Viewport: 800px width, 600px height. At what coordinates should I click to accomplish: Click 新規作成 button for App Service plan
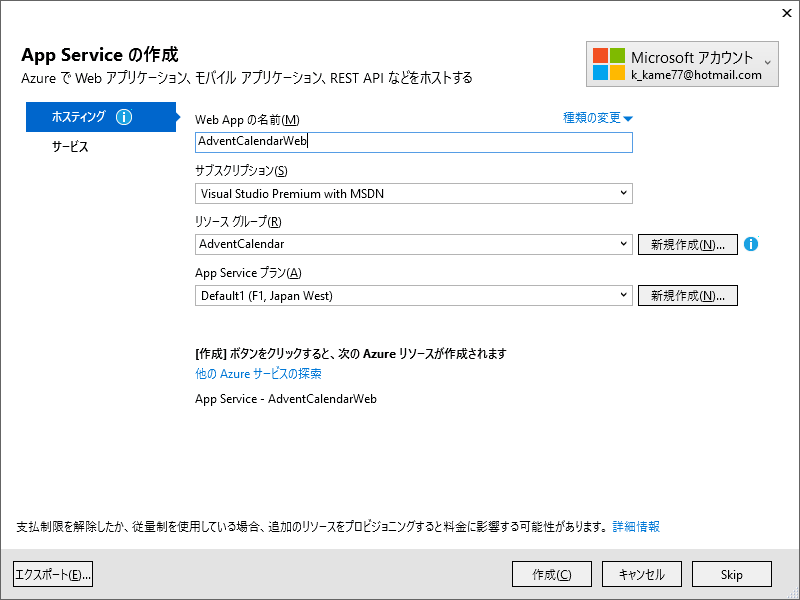[688, 295]
